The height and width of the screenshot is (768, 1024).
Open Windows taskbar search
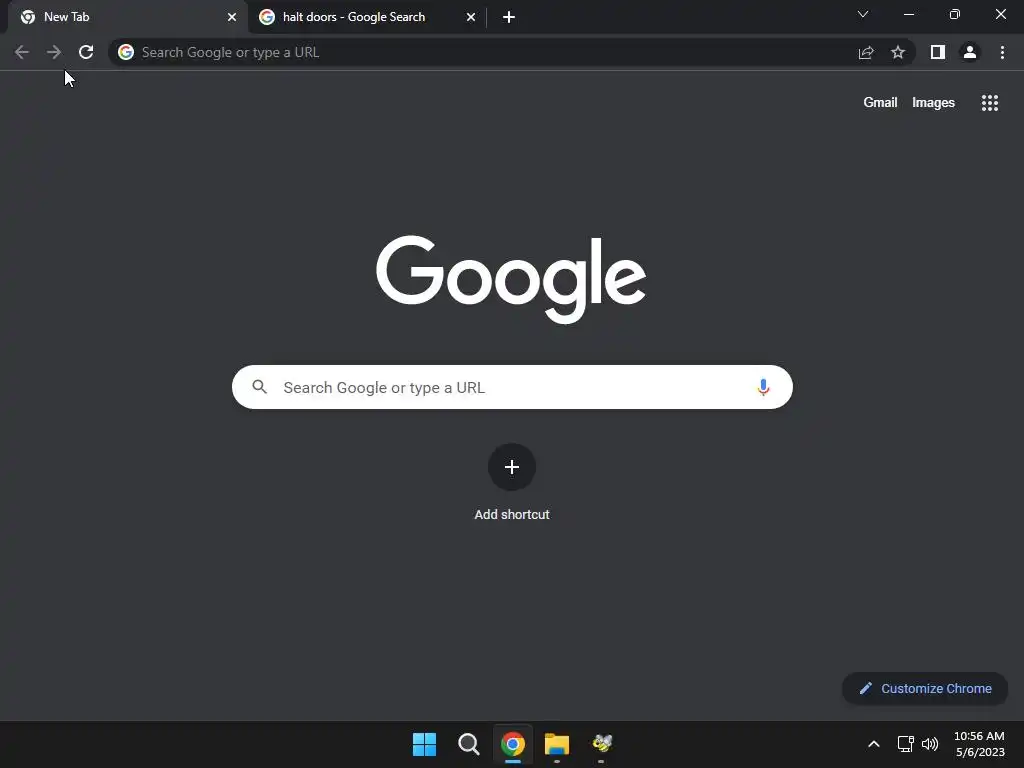468,744
